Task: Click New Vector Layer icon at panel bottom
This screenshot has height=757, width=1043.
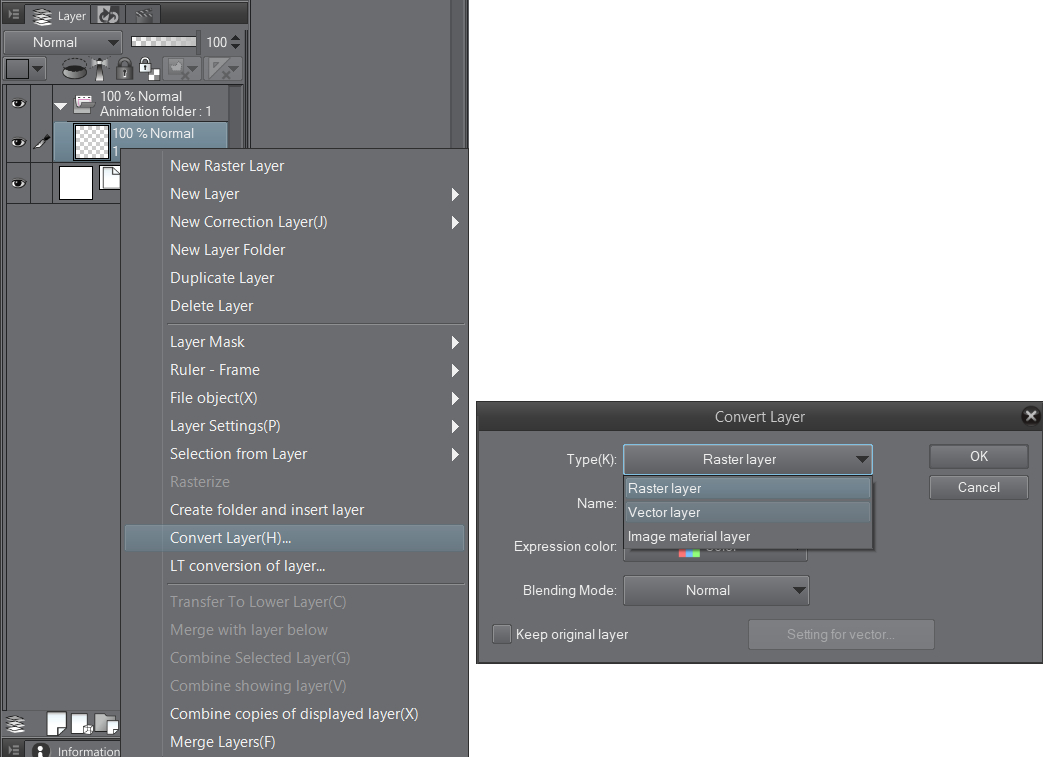Action: click(x=81, y=723)
